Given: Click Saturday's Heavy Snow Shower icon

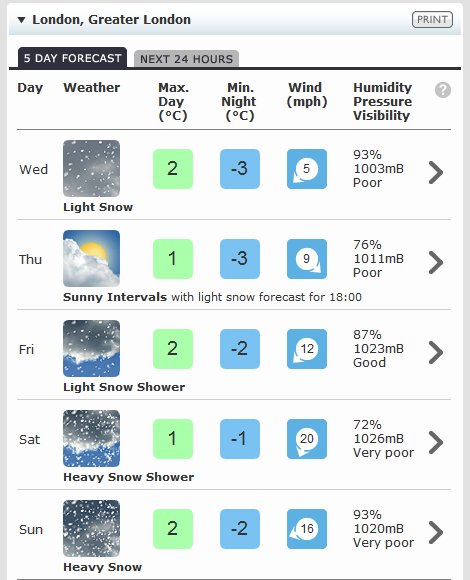Looking at the screenshot, I should (x=91, y=438).
